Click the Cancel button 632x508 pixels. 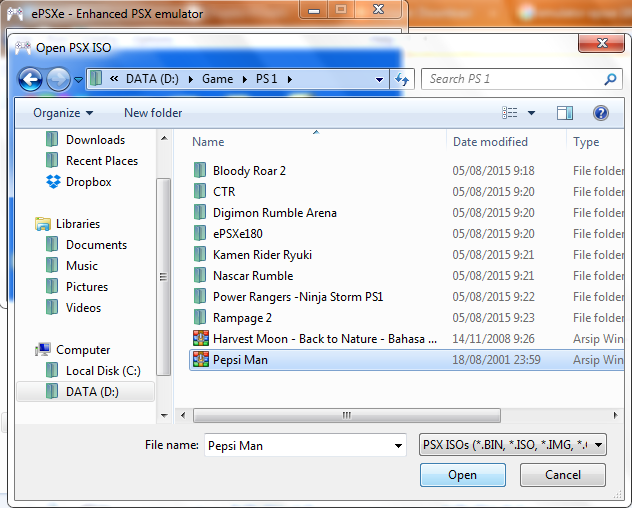pyautogui.click(x=563, y=475)
